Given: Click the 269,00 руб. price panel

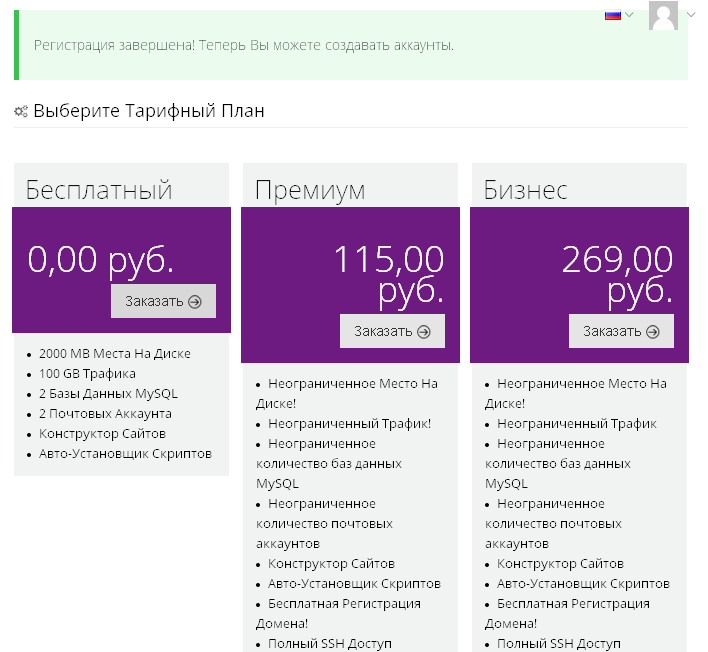Looking at the screenshot, I should coord(579,285).
